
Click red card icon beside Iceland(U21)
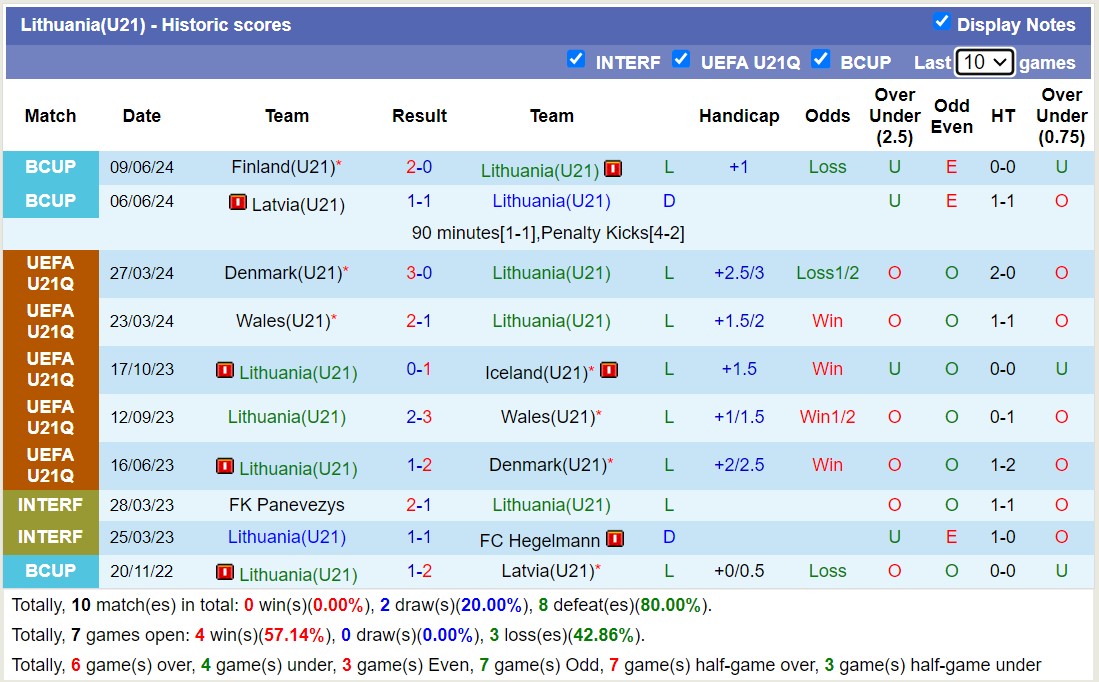click(x=609, y=371)
